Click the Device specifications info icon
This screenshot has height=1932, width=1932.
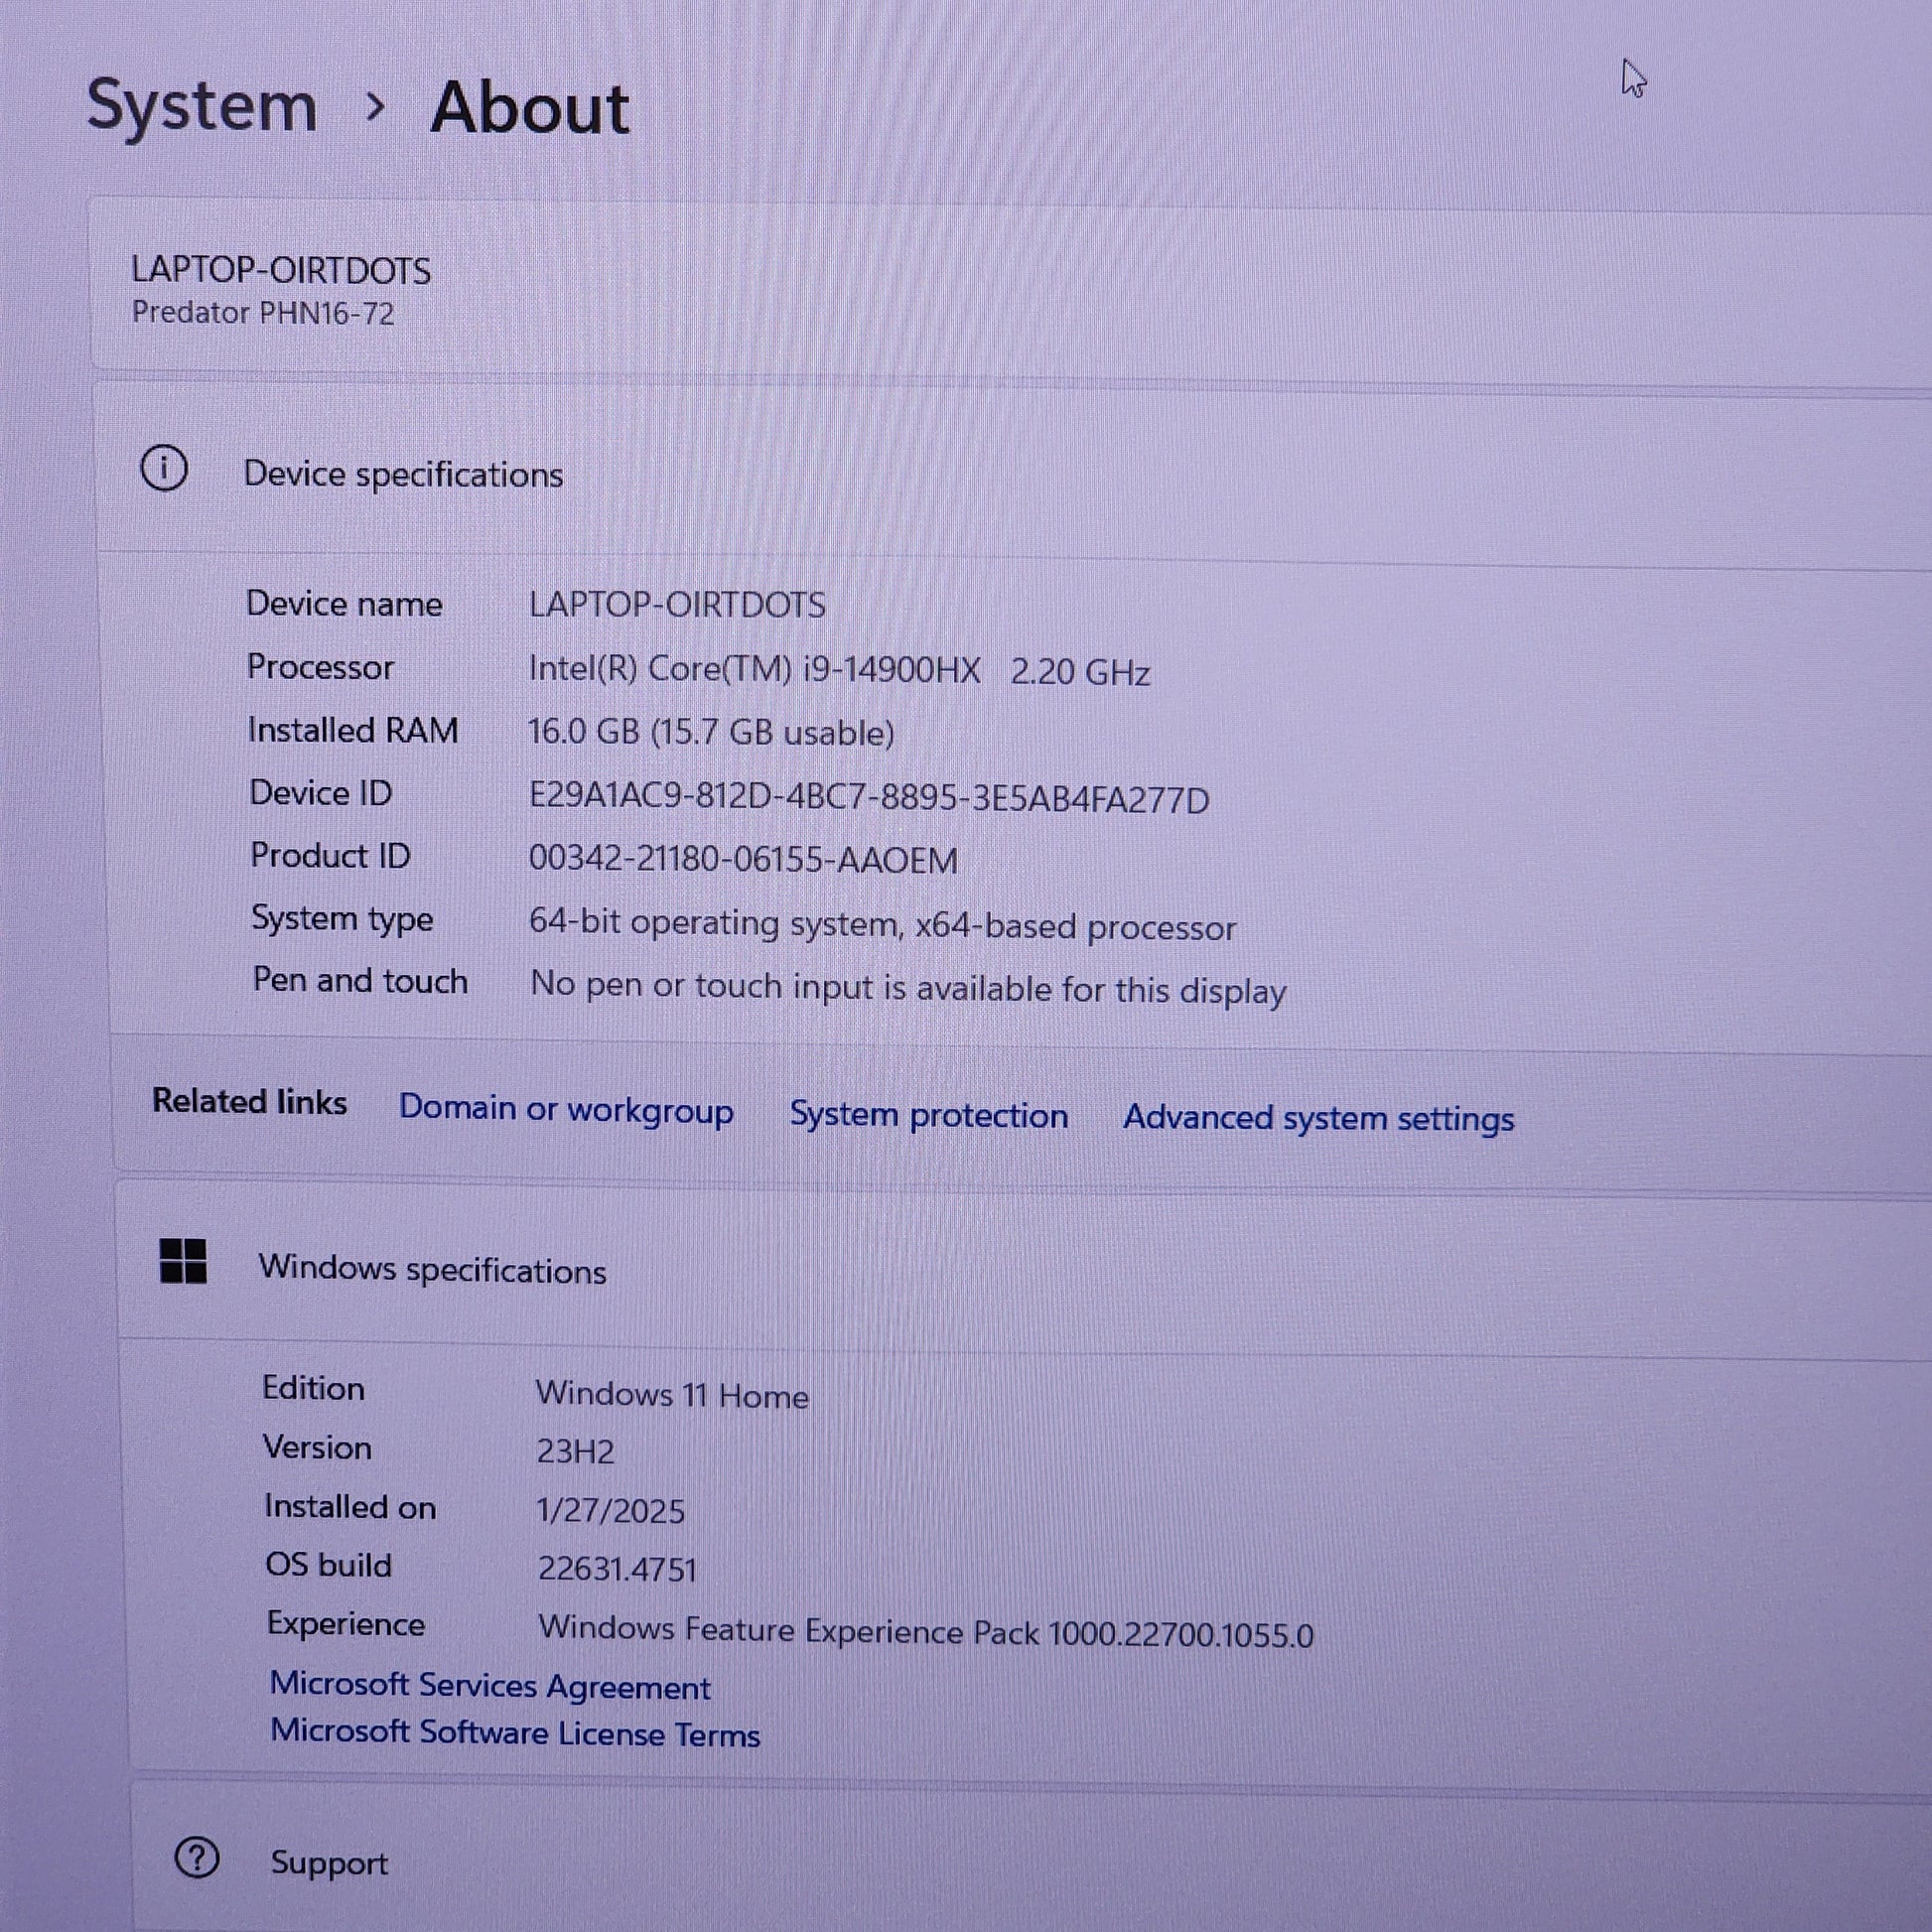tap(164, 468)
